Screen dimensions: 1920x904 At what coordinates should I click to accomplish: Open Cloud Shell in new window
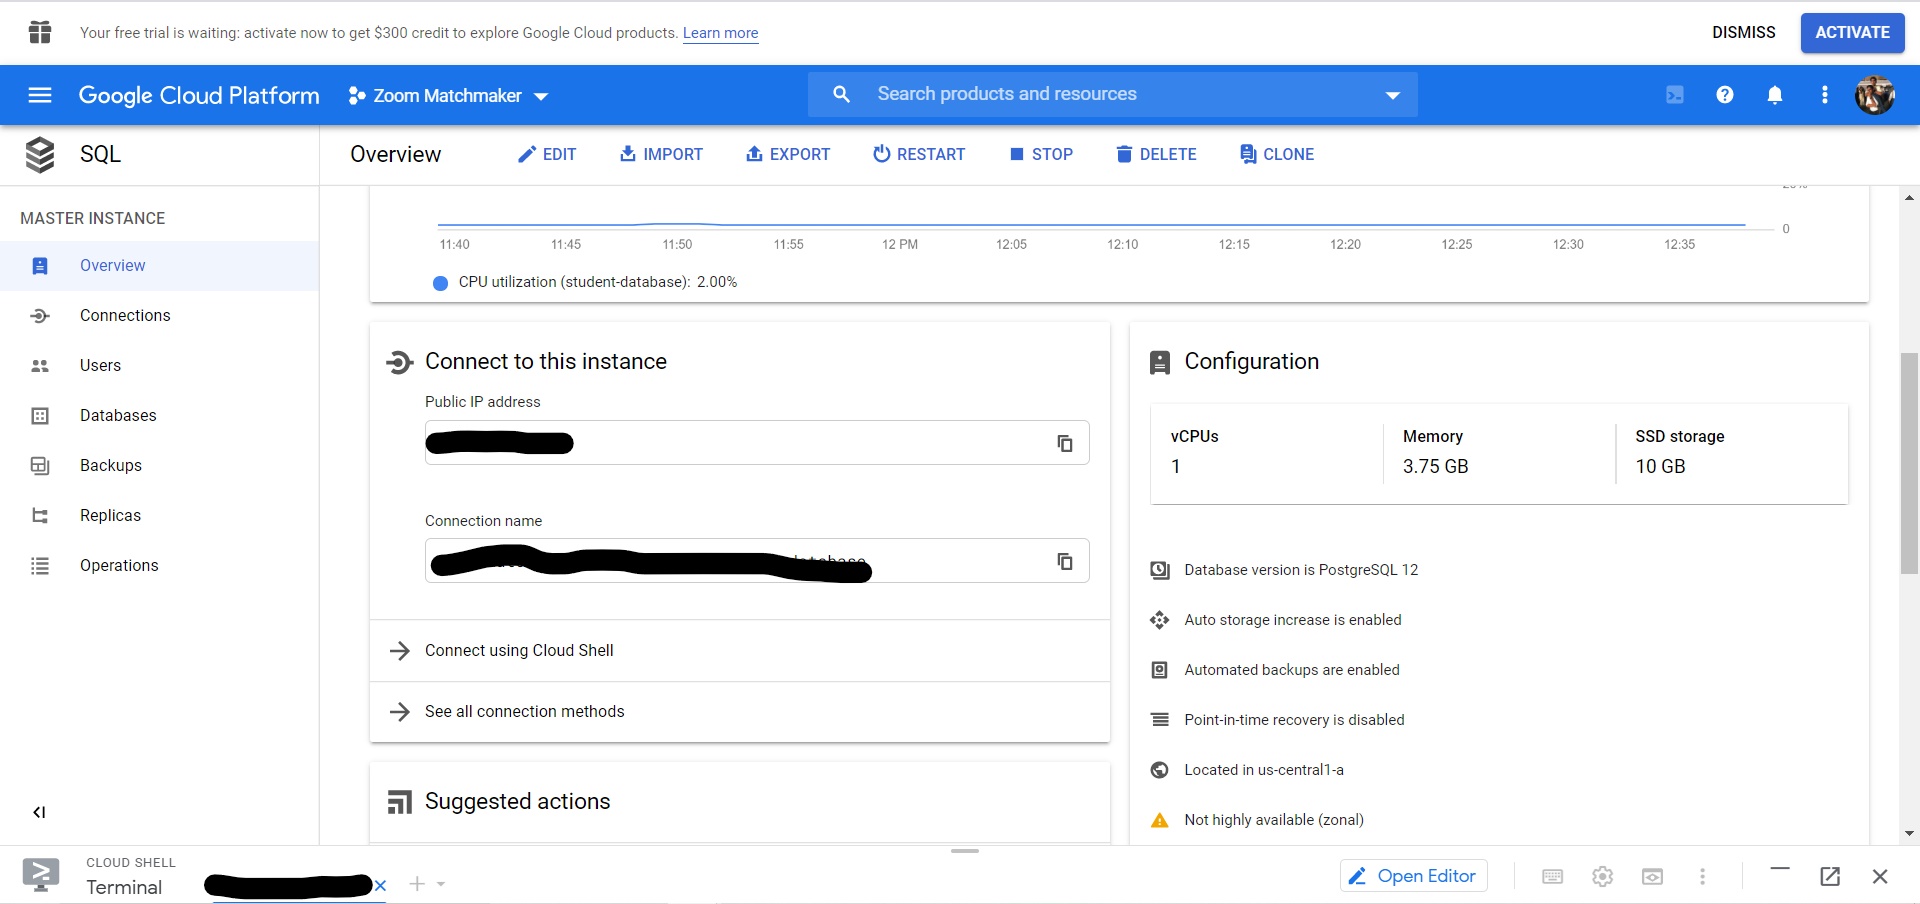click(1830, 877)
